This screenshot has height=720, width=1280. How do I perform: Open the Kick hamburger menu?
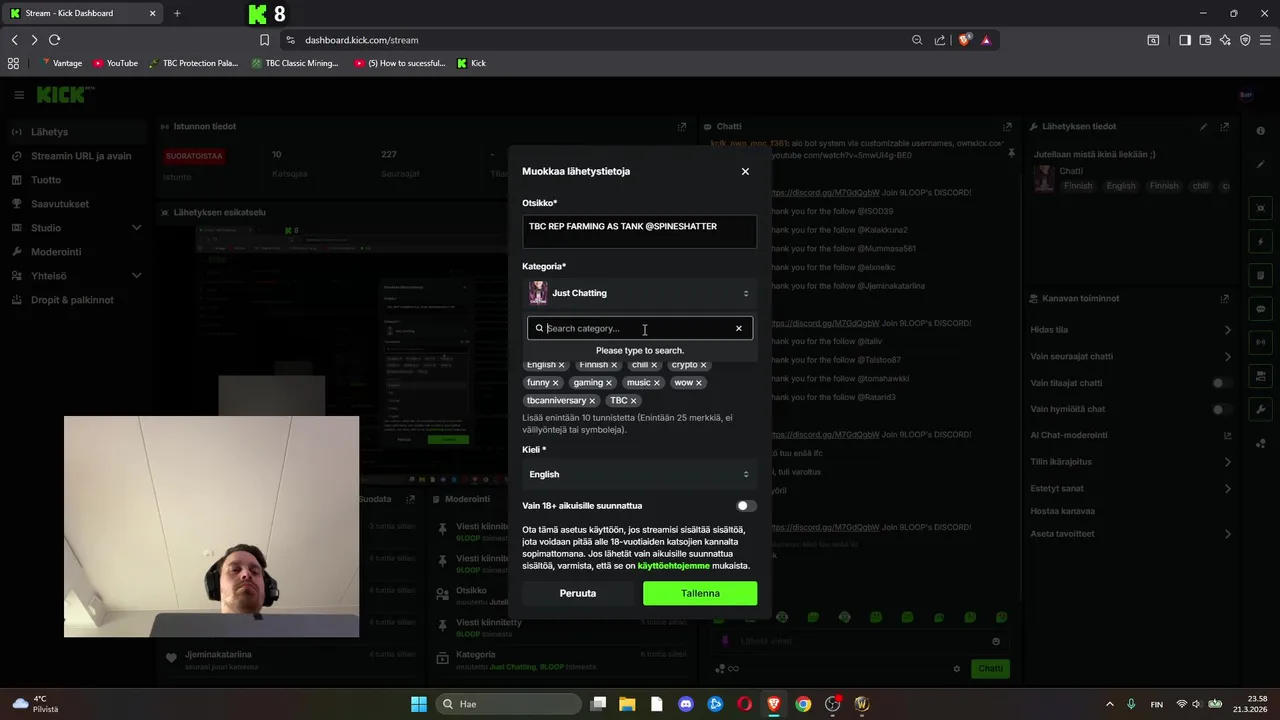pos(19,95)
